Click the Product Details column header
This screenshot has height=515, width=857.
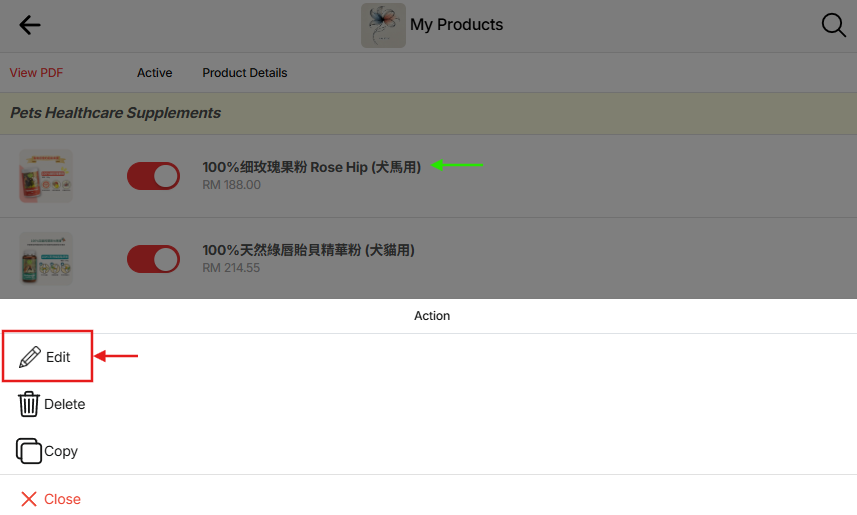245,73
